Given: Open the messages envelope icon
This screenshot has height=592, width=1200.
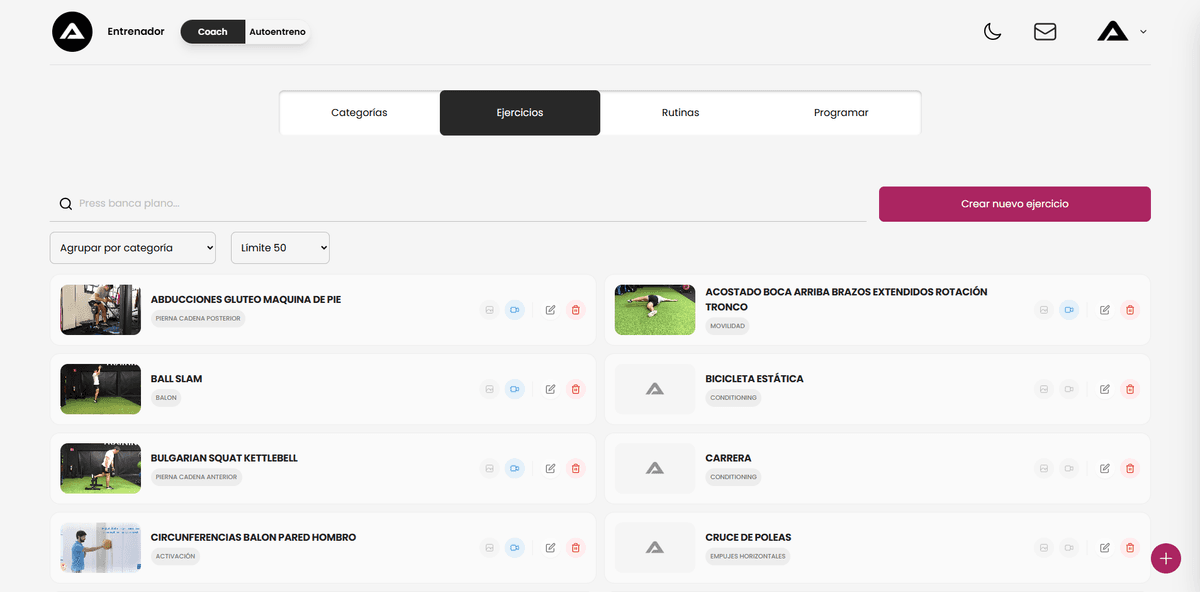Looking at the screenshot, I should point(1045,32).
